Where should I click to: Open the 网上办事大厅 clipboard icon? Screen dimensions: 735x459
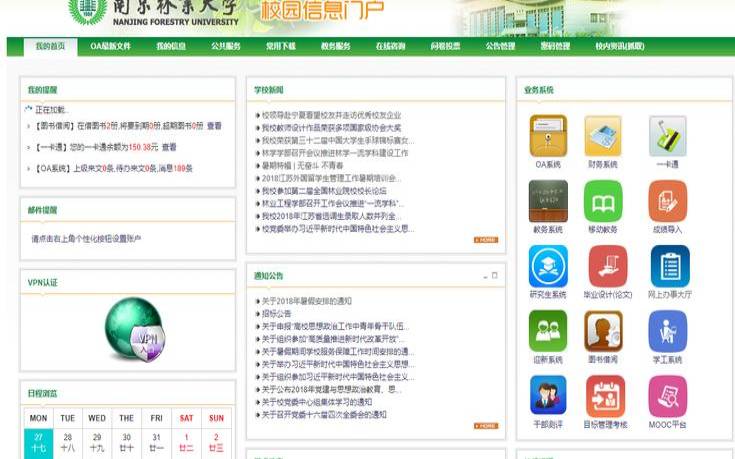tap(670, 266)
